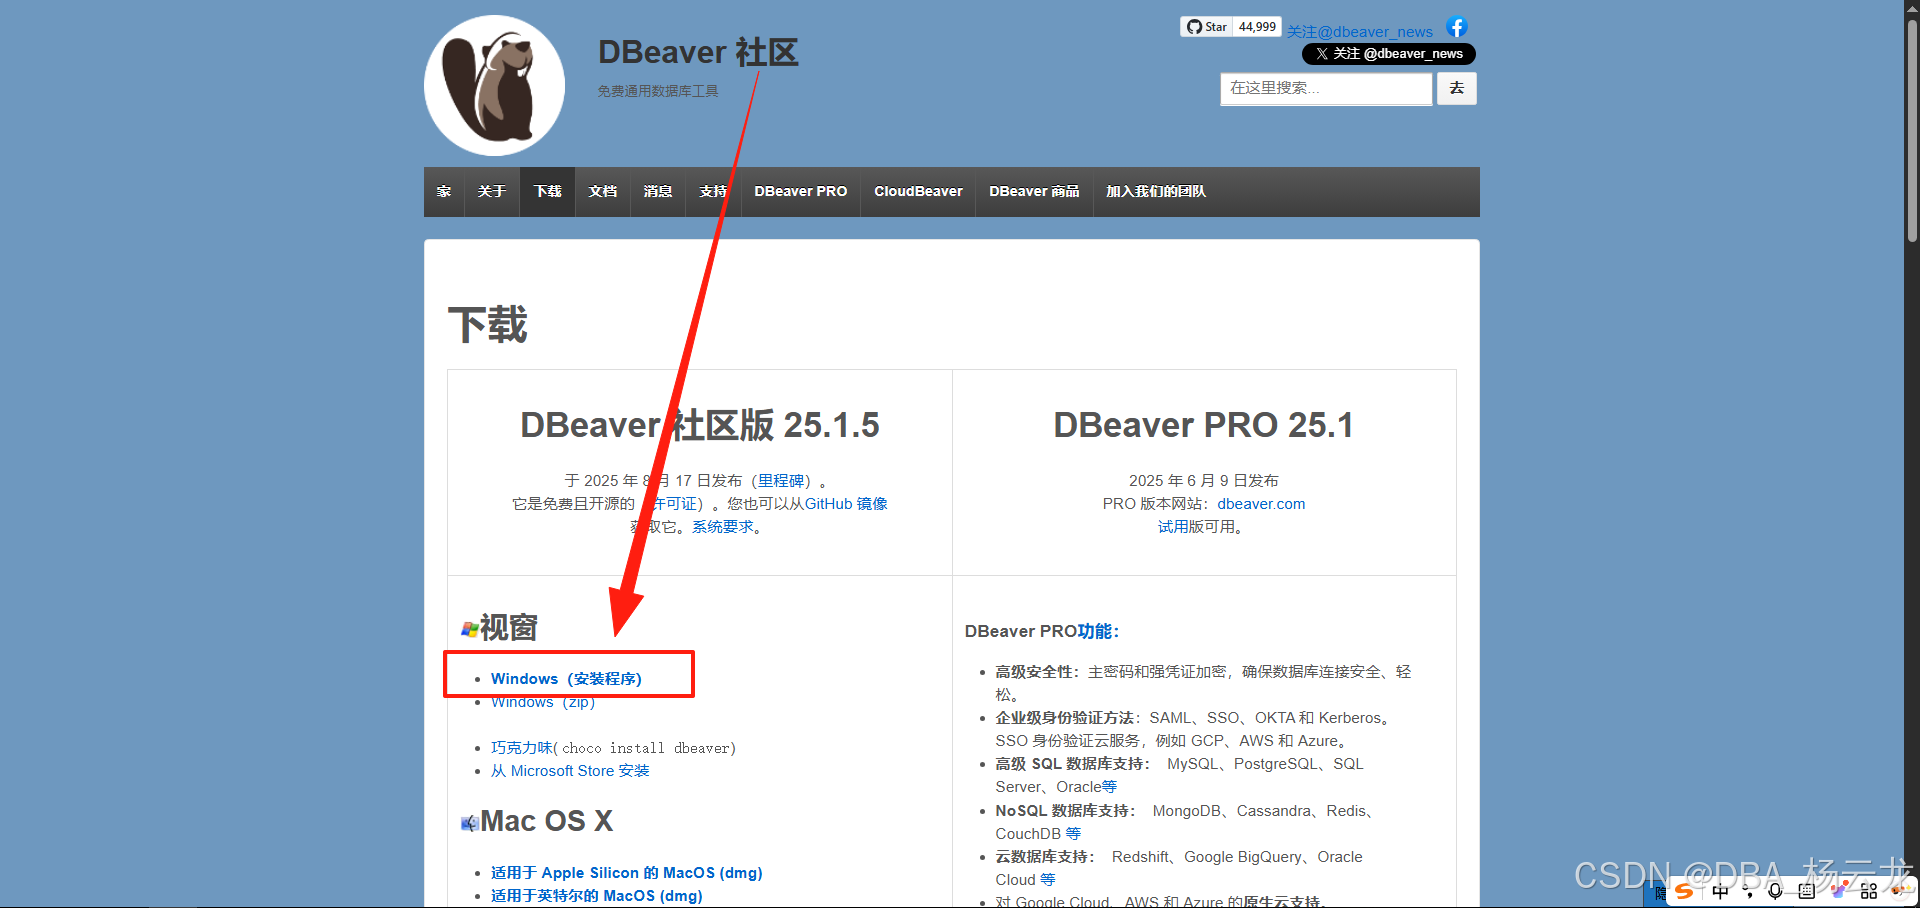Viewport: 1920px width, 908px height.
Task: Open the blue 关注@dbeaver_news text link
Action: pyautogui.click(x=1360, y=32)
